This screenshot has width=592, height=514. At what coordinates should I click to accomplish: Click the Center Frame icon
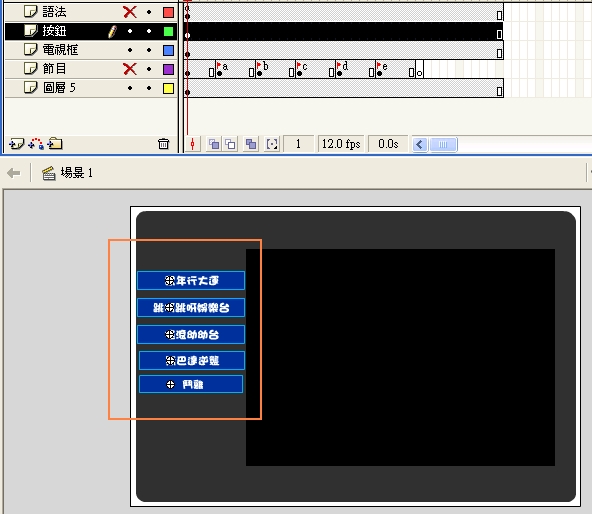193,144
